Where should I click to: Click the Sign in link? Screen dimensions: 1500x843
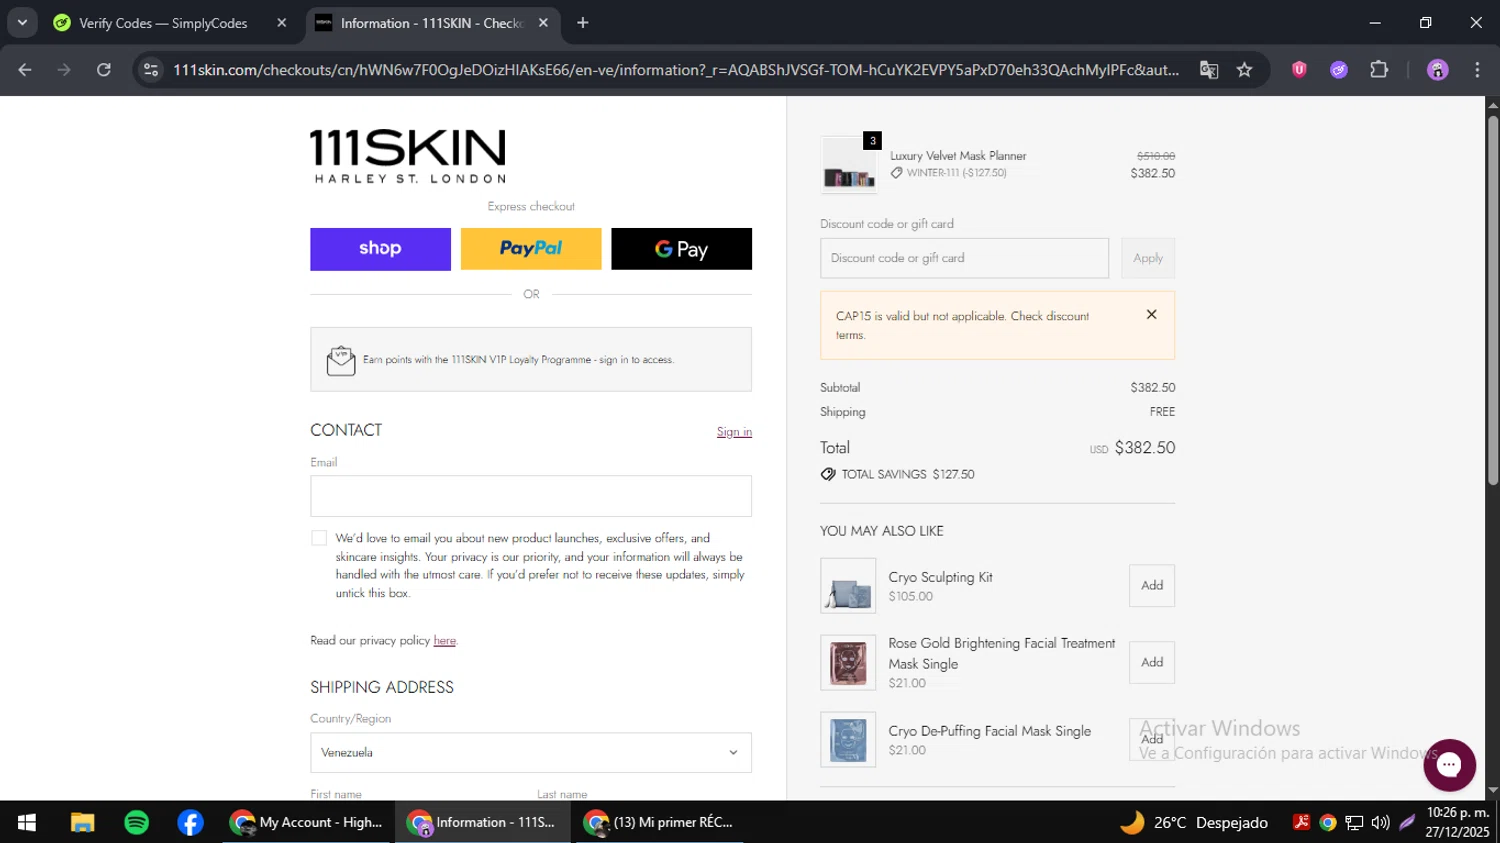pyautogui.click(x=734, y=432)
